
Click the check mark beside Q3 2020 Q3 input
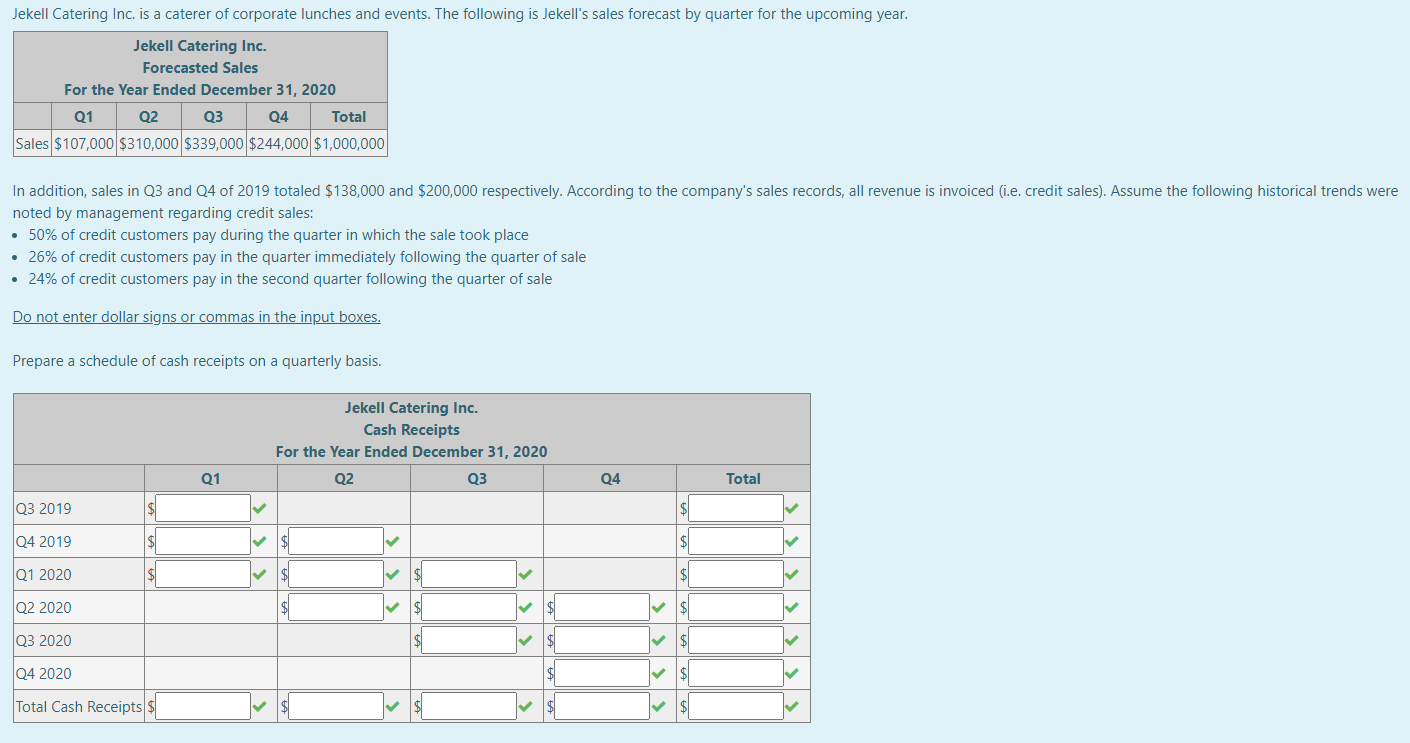pyautogui.click(x=525, y=641)
